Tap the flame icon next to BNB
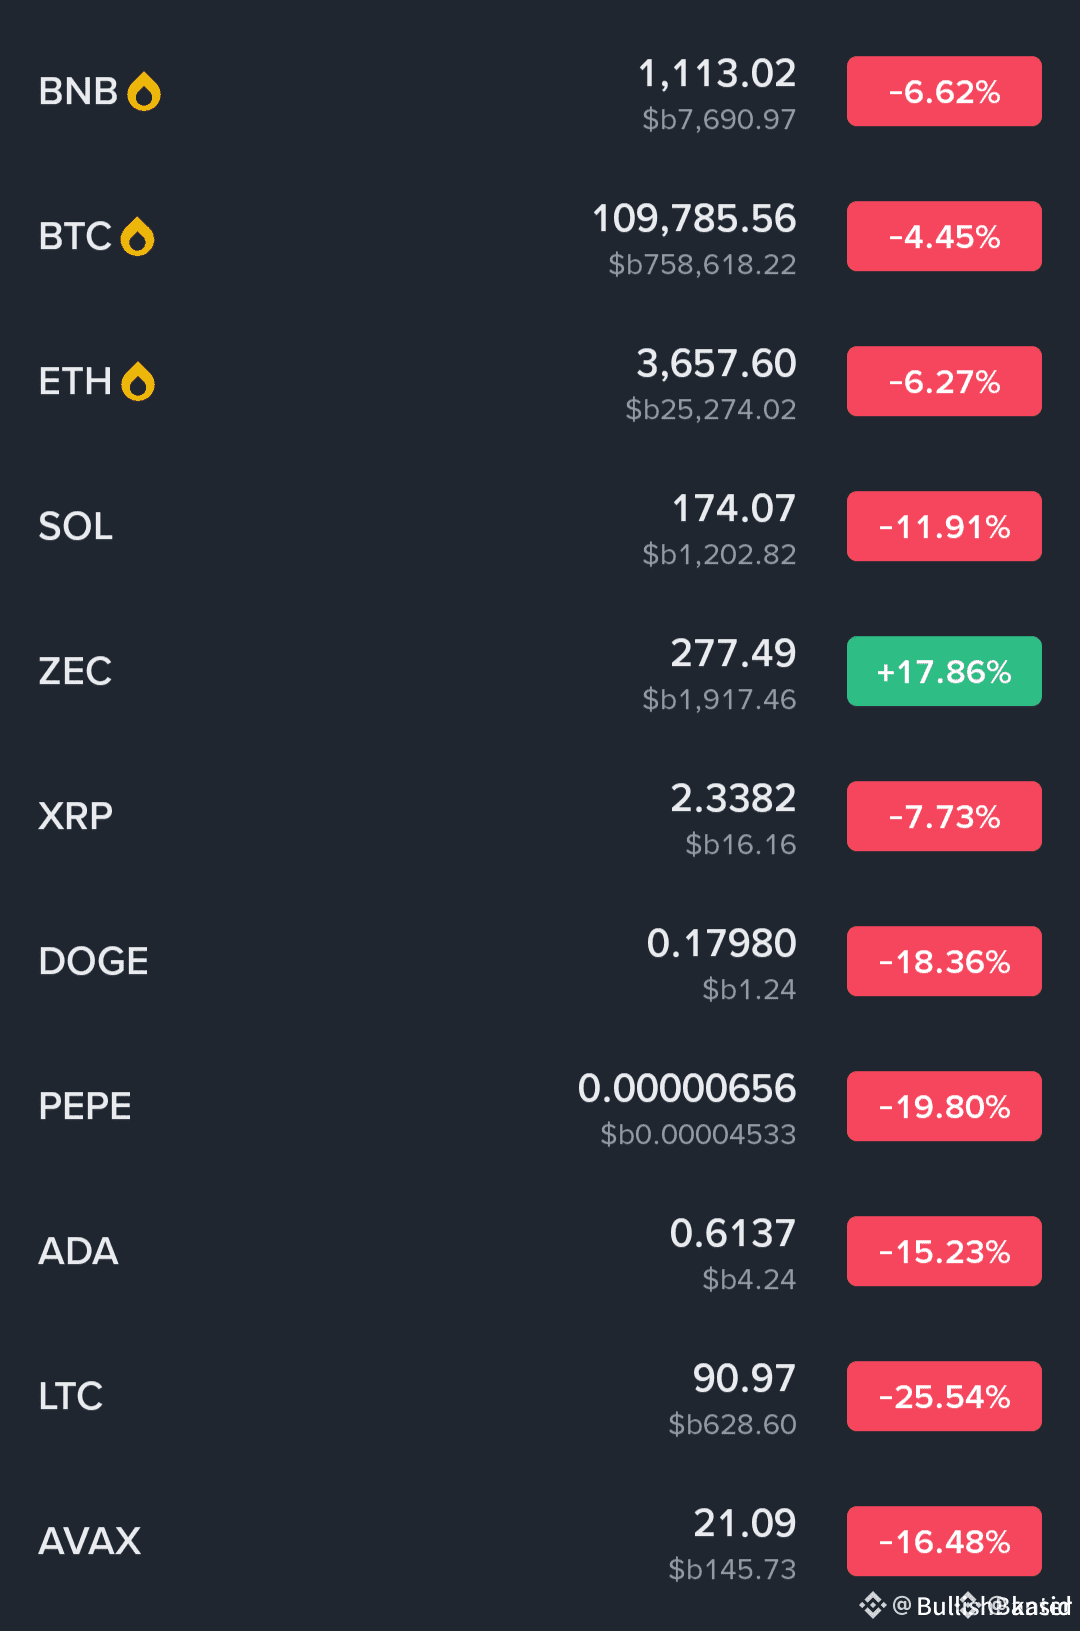Screen dimensions: 1080x1631 pos(144,92)
